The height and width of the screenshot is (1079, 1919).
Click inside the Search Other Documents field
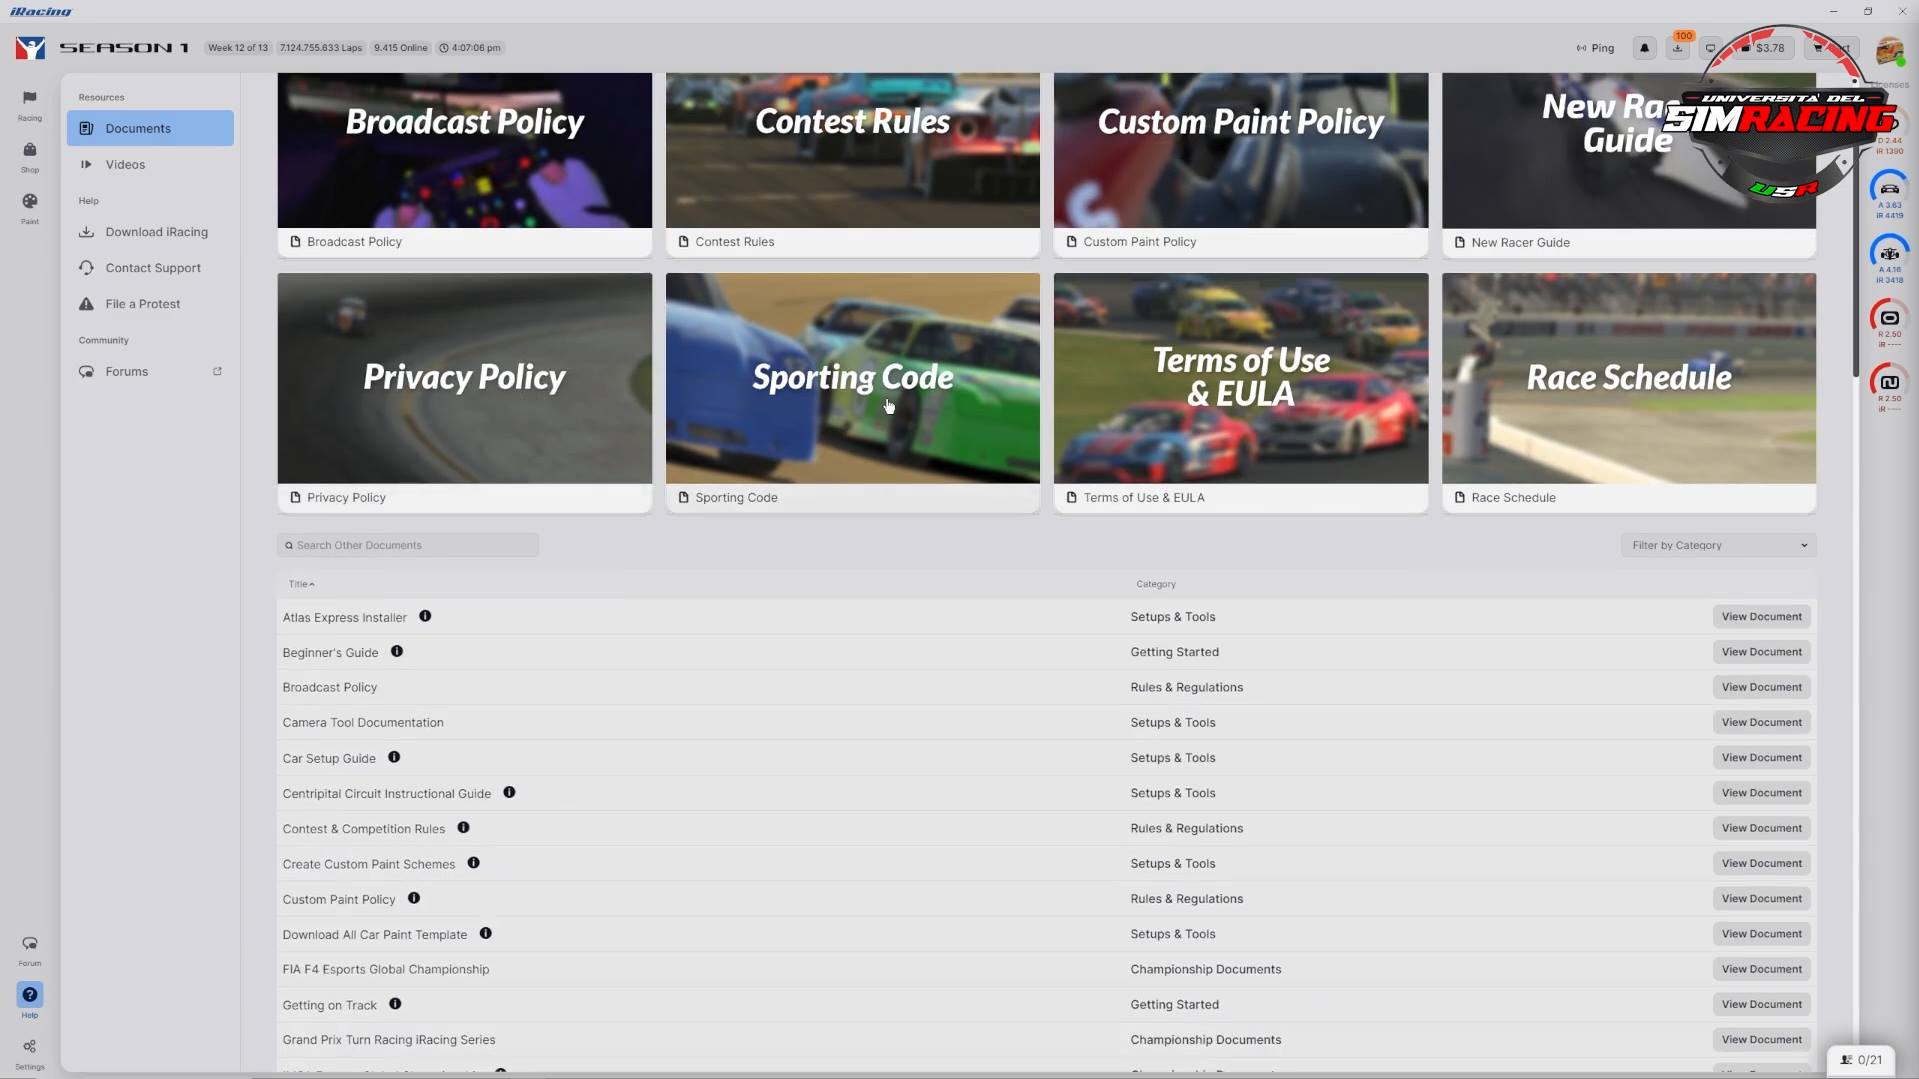coord(408,545)
